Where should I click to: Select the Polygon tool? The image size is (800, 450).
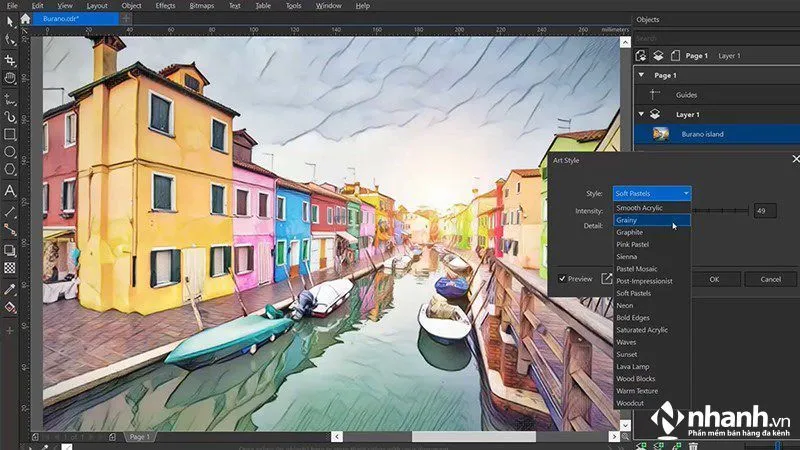click(x=10, y=169)
